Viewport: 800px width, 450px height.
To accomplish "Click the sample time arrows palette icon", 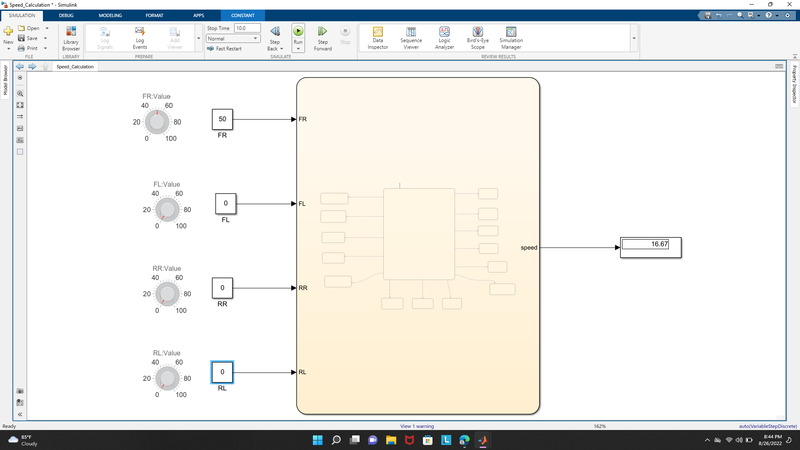I will 20,117.
